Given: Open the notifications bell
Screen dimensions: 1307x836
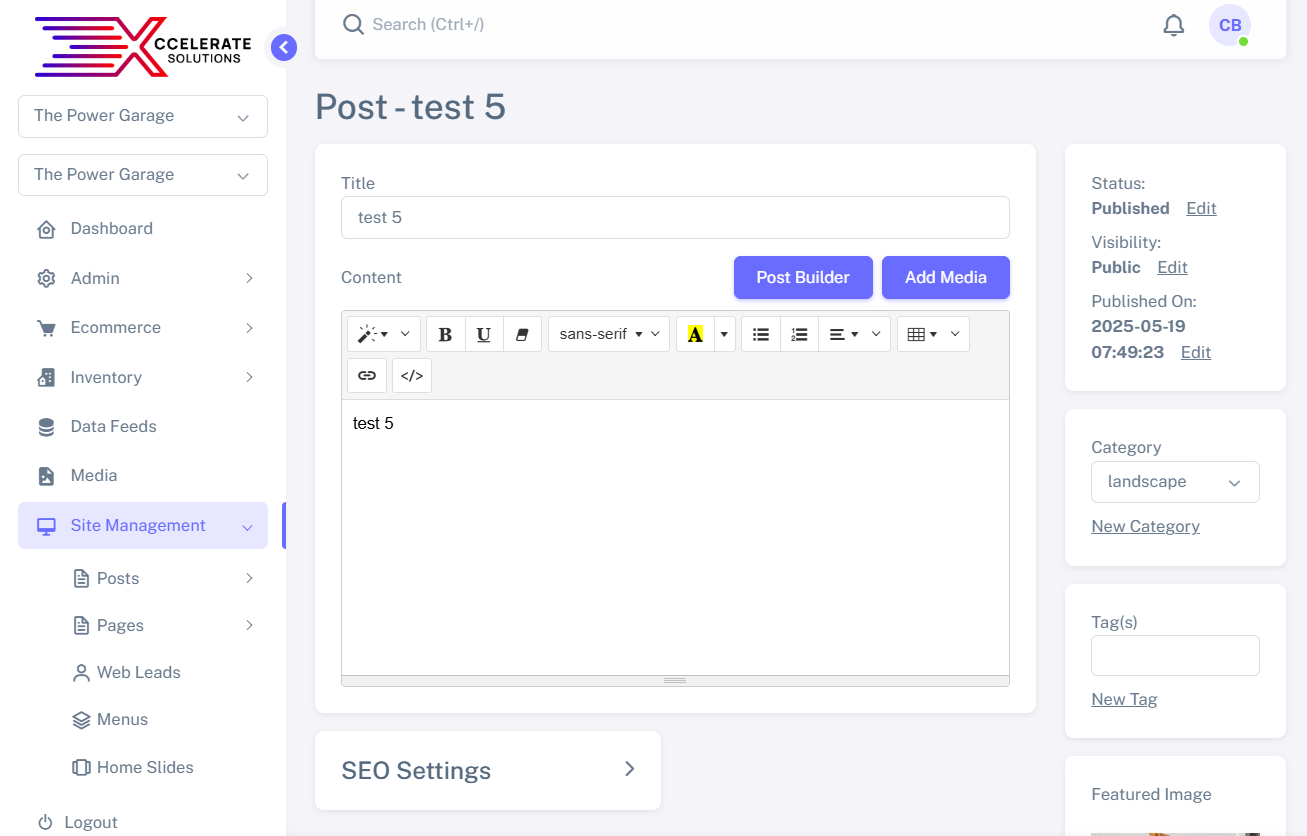Looking at the screenshot, I should [x=1173, y=25].
